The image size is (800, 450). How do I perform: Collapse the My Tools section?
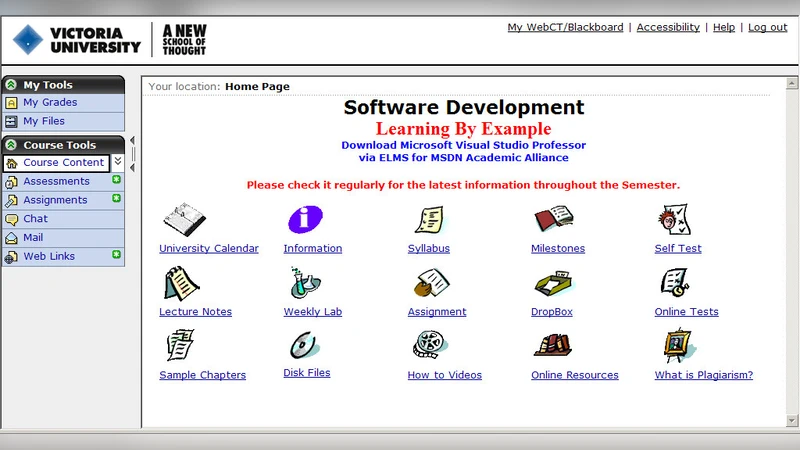[11, 85]
